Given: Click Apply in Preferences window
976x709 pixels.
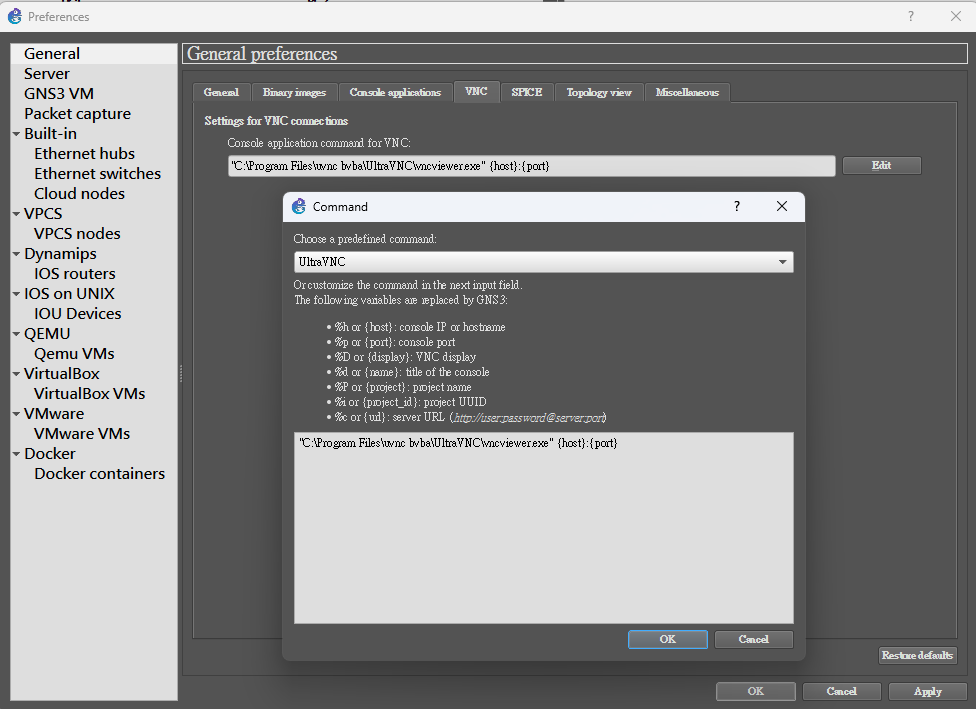Looking at the screenshot, I should (x=927, y=692).
